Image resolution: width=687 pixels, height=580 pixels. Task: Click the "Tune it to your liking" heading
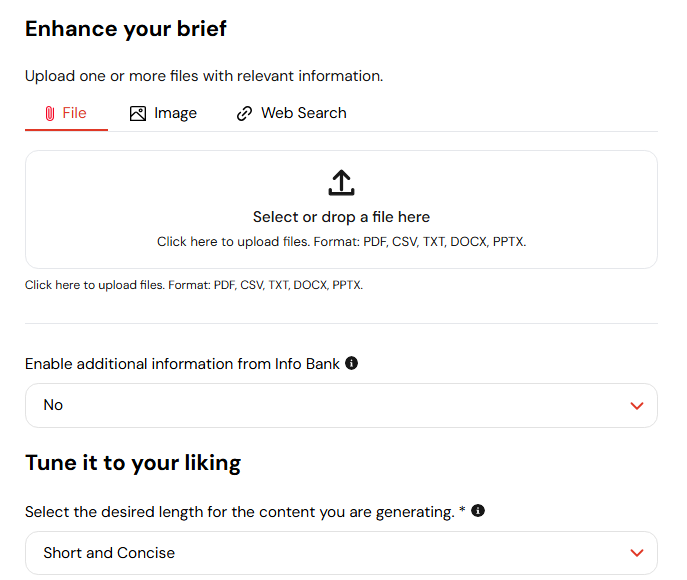[x=133, y=463]
